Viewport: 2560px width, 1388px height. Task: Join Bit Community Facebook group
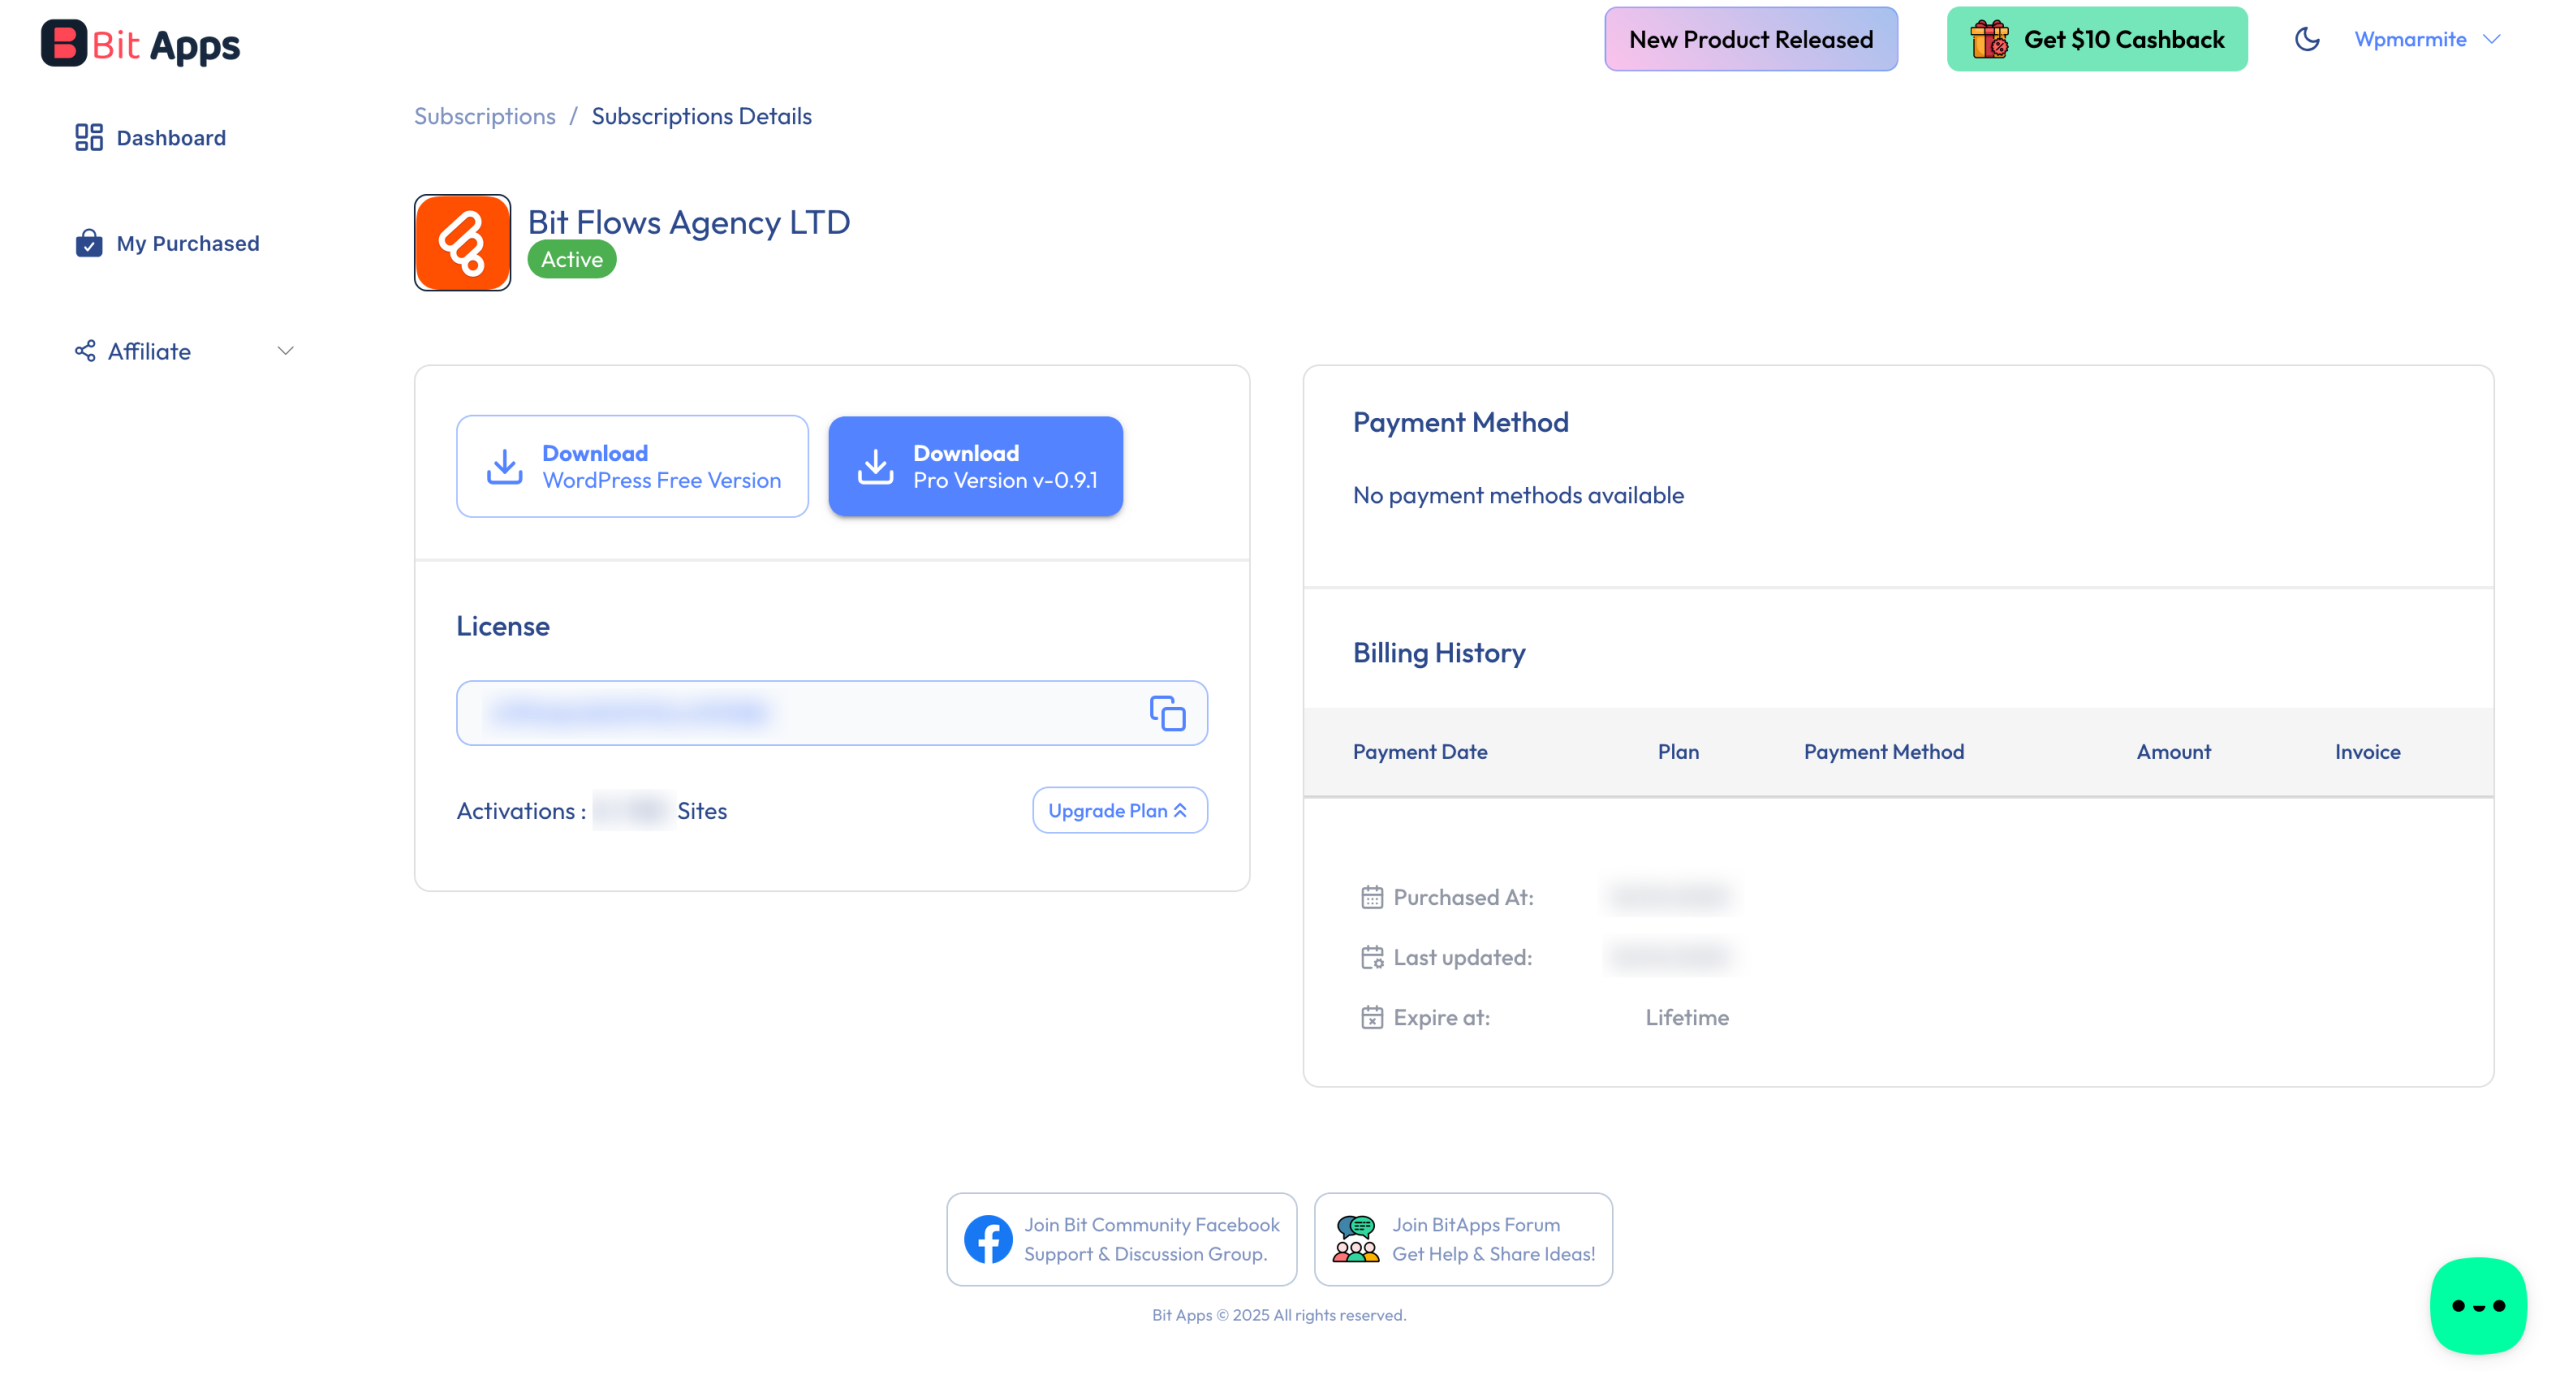point(1122,1239)
